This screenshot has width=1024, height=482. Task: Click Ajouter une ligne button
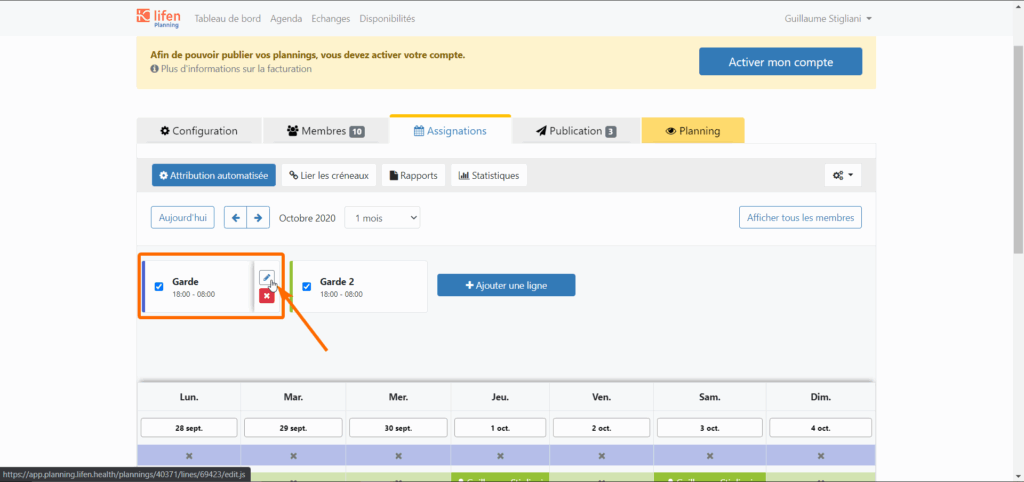pos(506,285)
